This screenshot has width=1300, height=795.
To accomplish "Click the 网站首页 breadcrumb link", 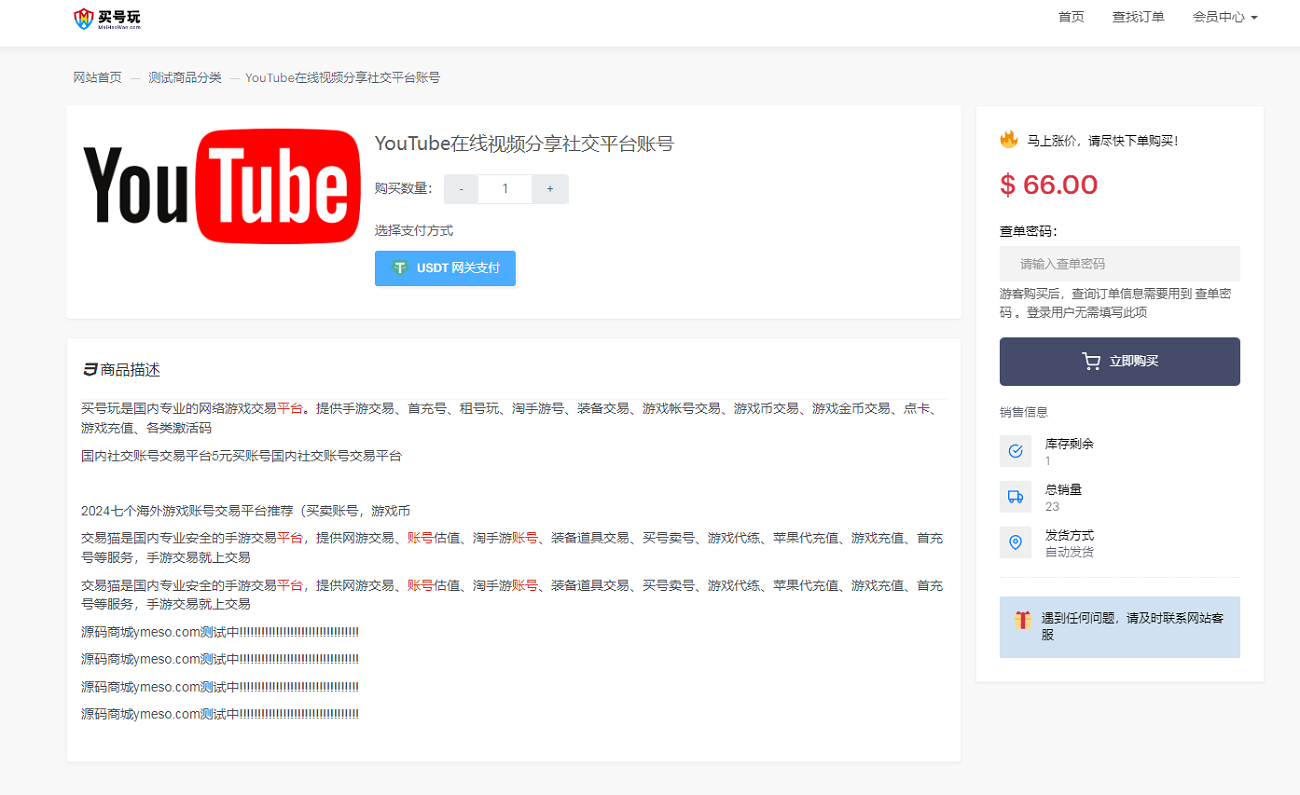I will coord(97,77).
